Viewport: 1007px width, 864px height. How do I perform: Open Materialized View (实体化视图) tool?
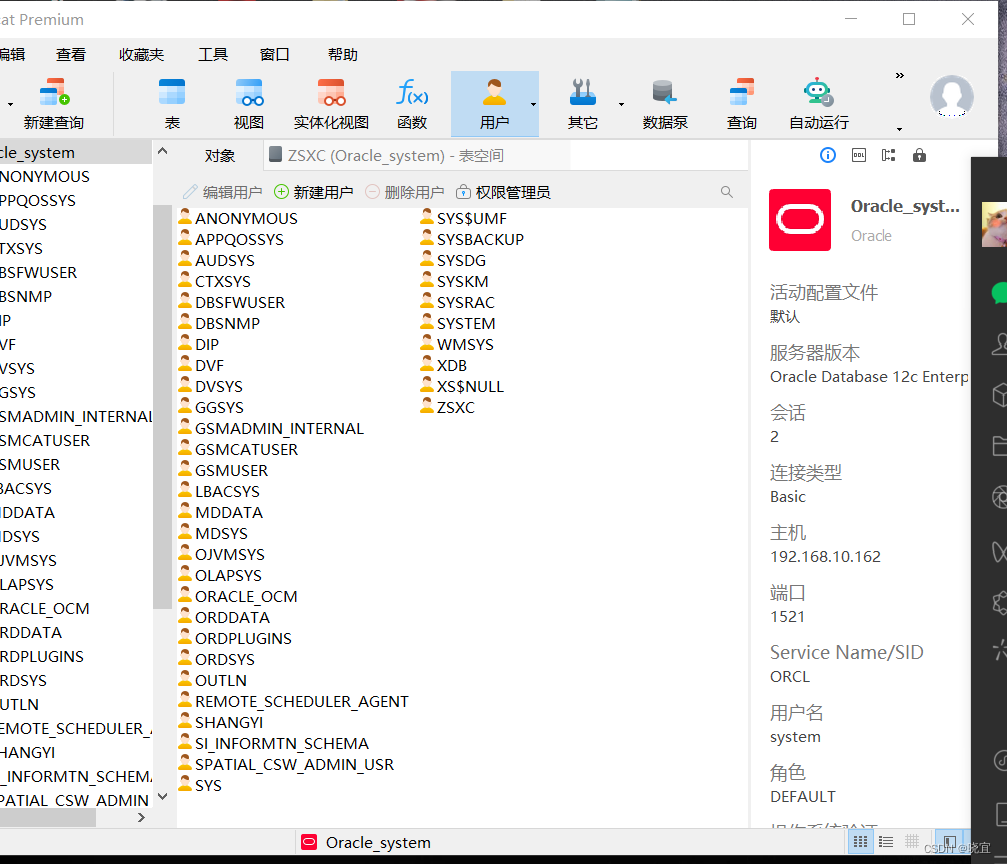(x=331, y=103)
